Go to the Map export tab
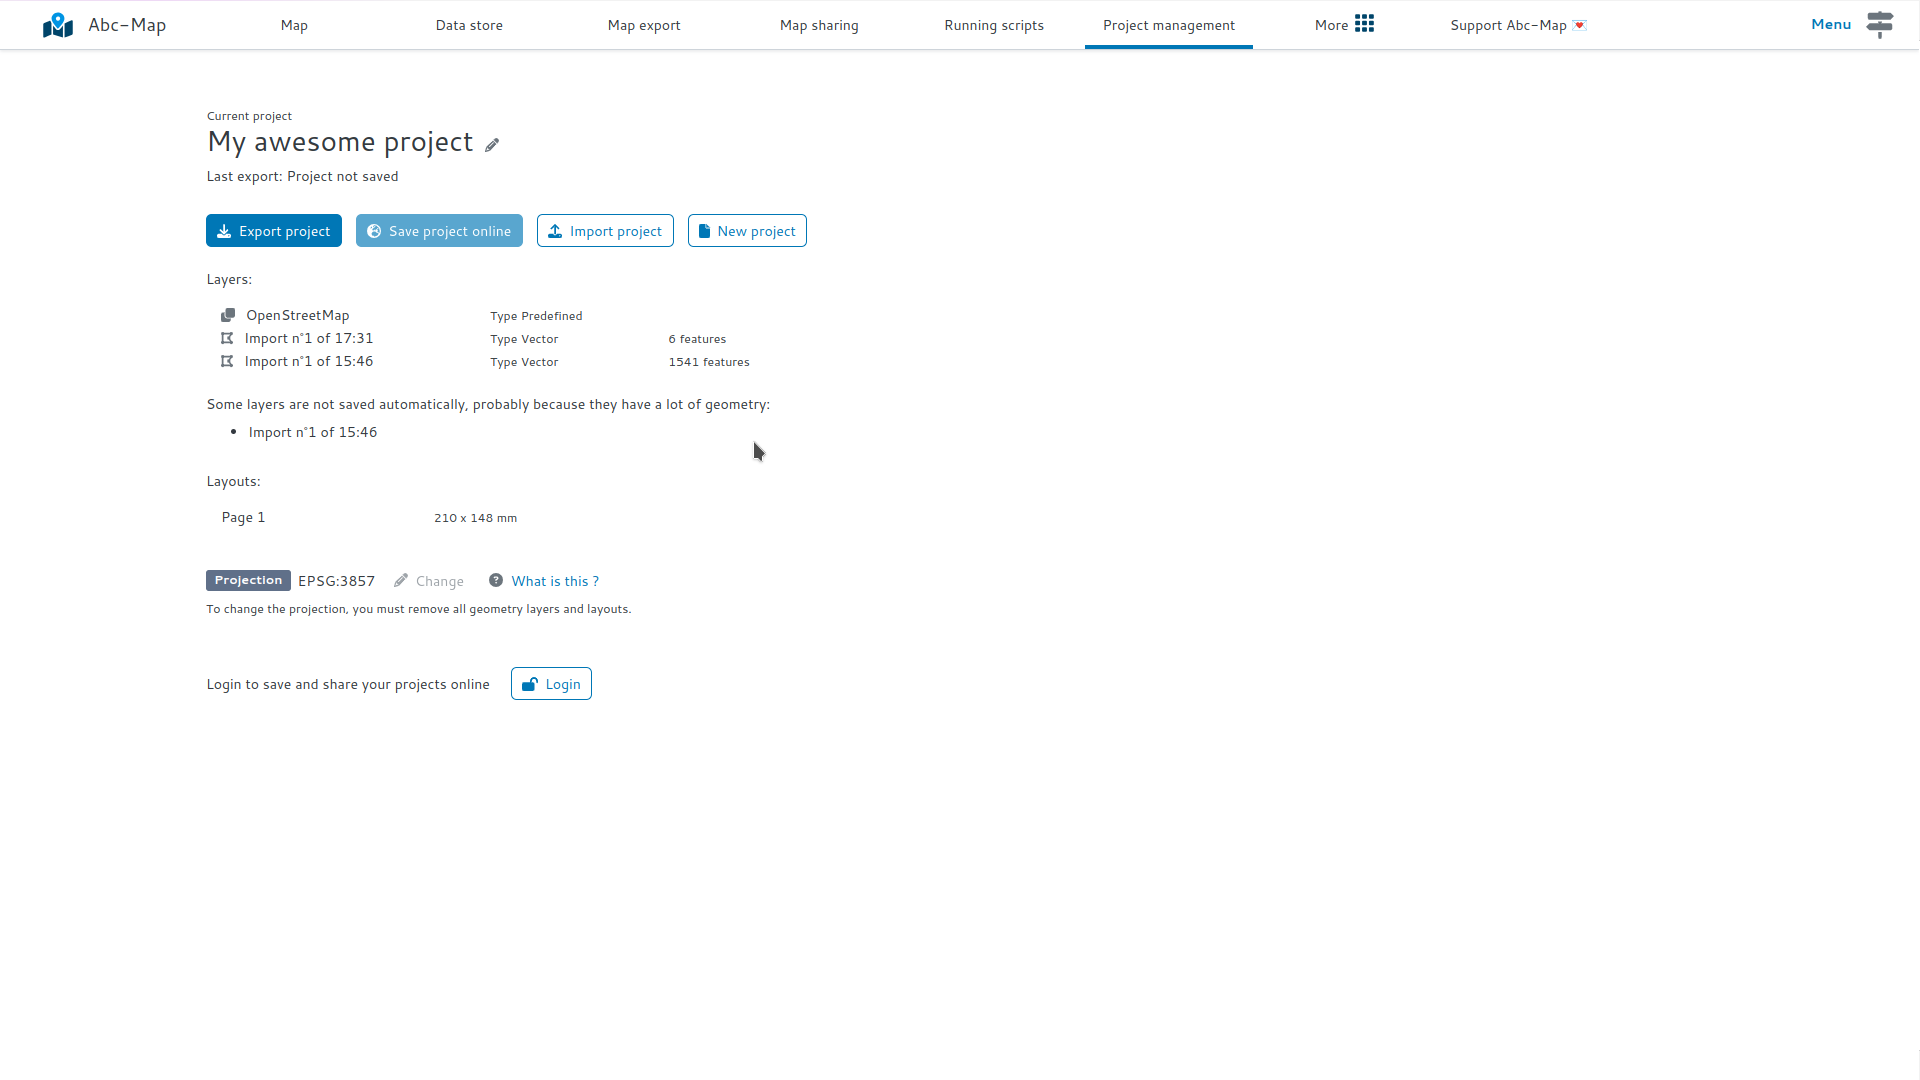The image size is (1920, 1080). pyautogui.click(x=644, y=25)
